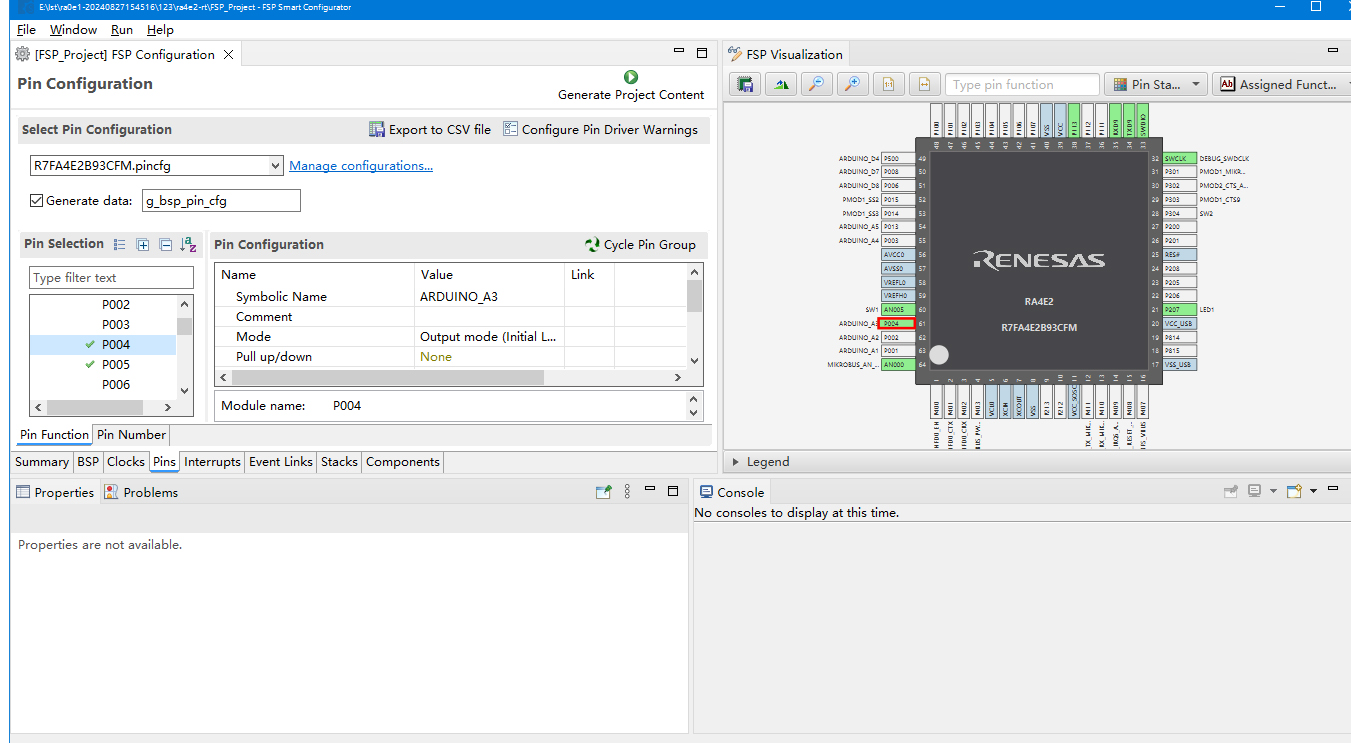Click the Pin Selection list view icon
The image size is (1351, 743).
click(x=120, y=244)
